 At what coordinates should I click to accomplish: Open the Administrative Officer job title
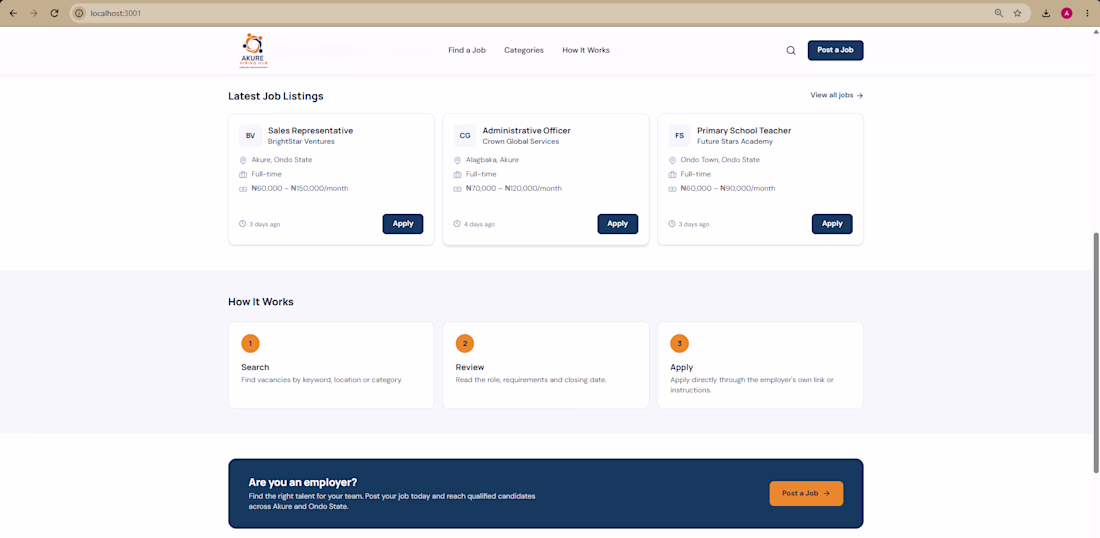pyautogui.click(x=526, y=130)
